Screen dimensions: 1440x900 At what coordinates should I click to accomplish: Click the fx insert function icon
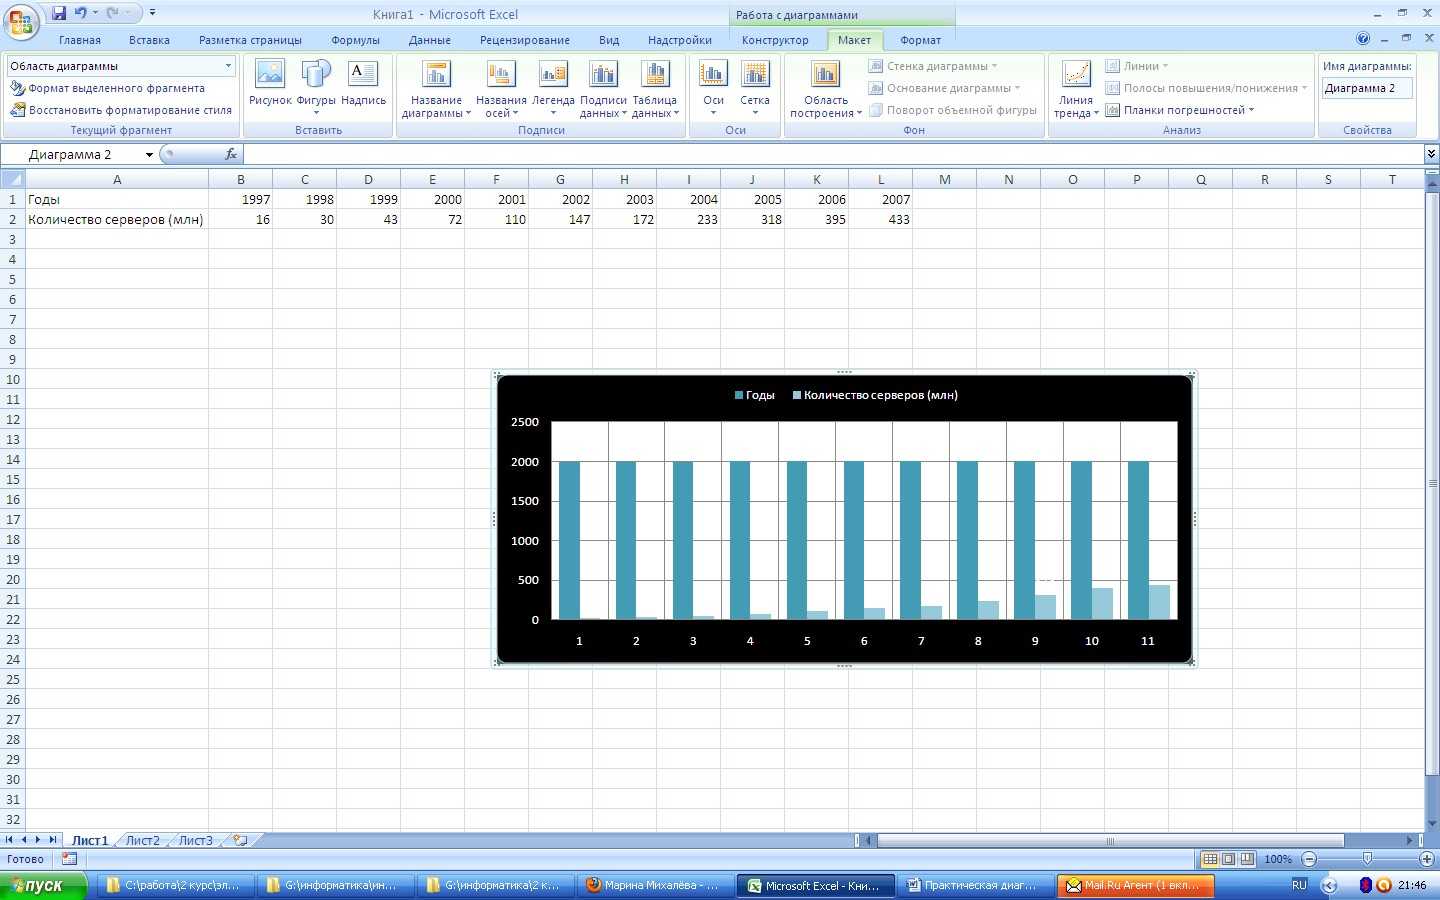(x=231, y=154)
